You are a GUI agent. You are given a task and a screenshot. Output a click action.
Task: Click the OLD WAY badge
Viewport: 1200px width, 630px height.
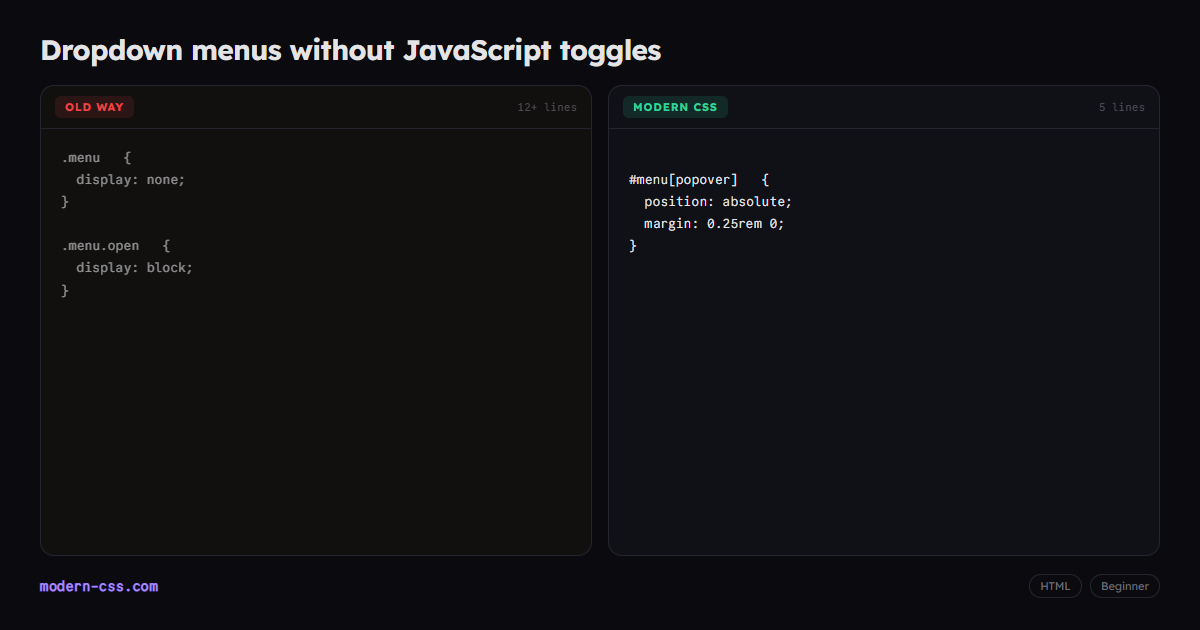pos(94,107)
